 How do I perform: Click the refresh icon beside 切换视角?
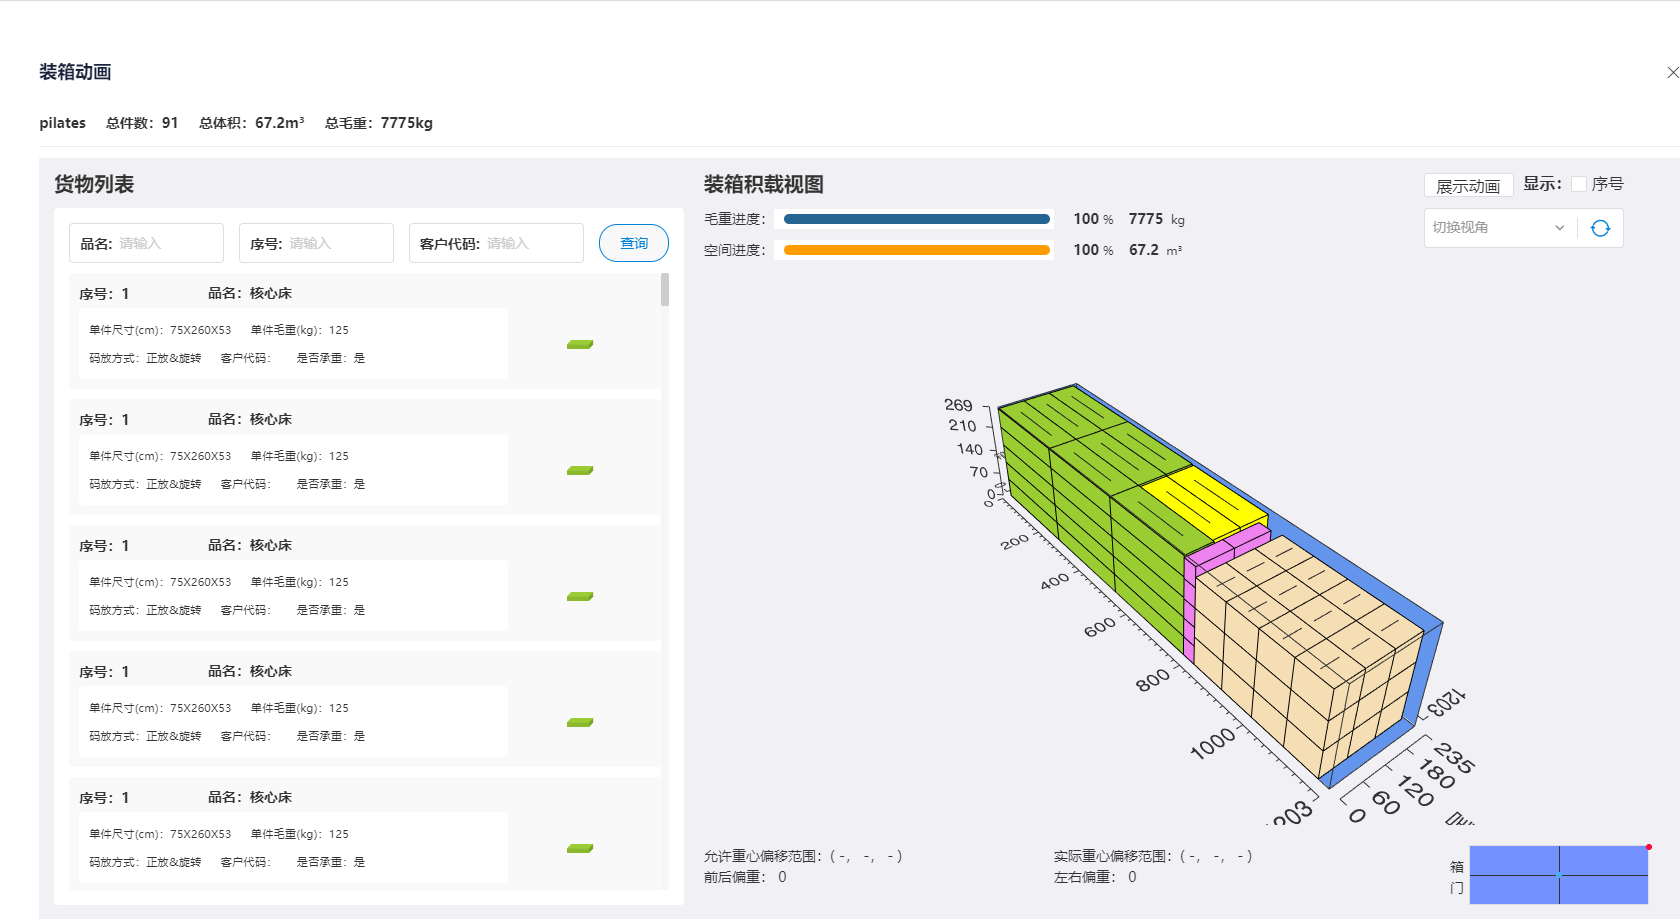1600,228
